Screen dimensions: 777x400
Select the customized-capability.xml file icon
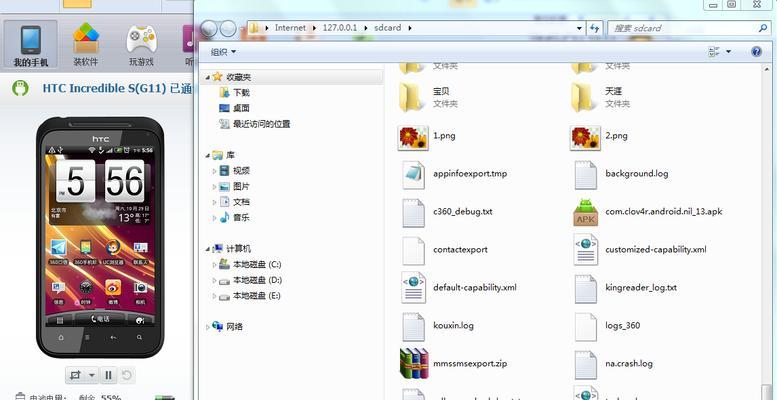tap(586, 250)
